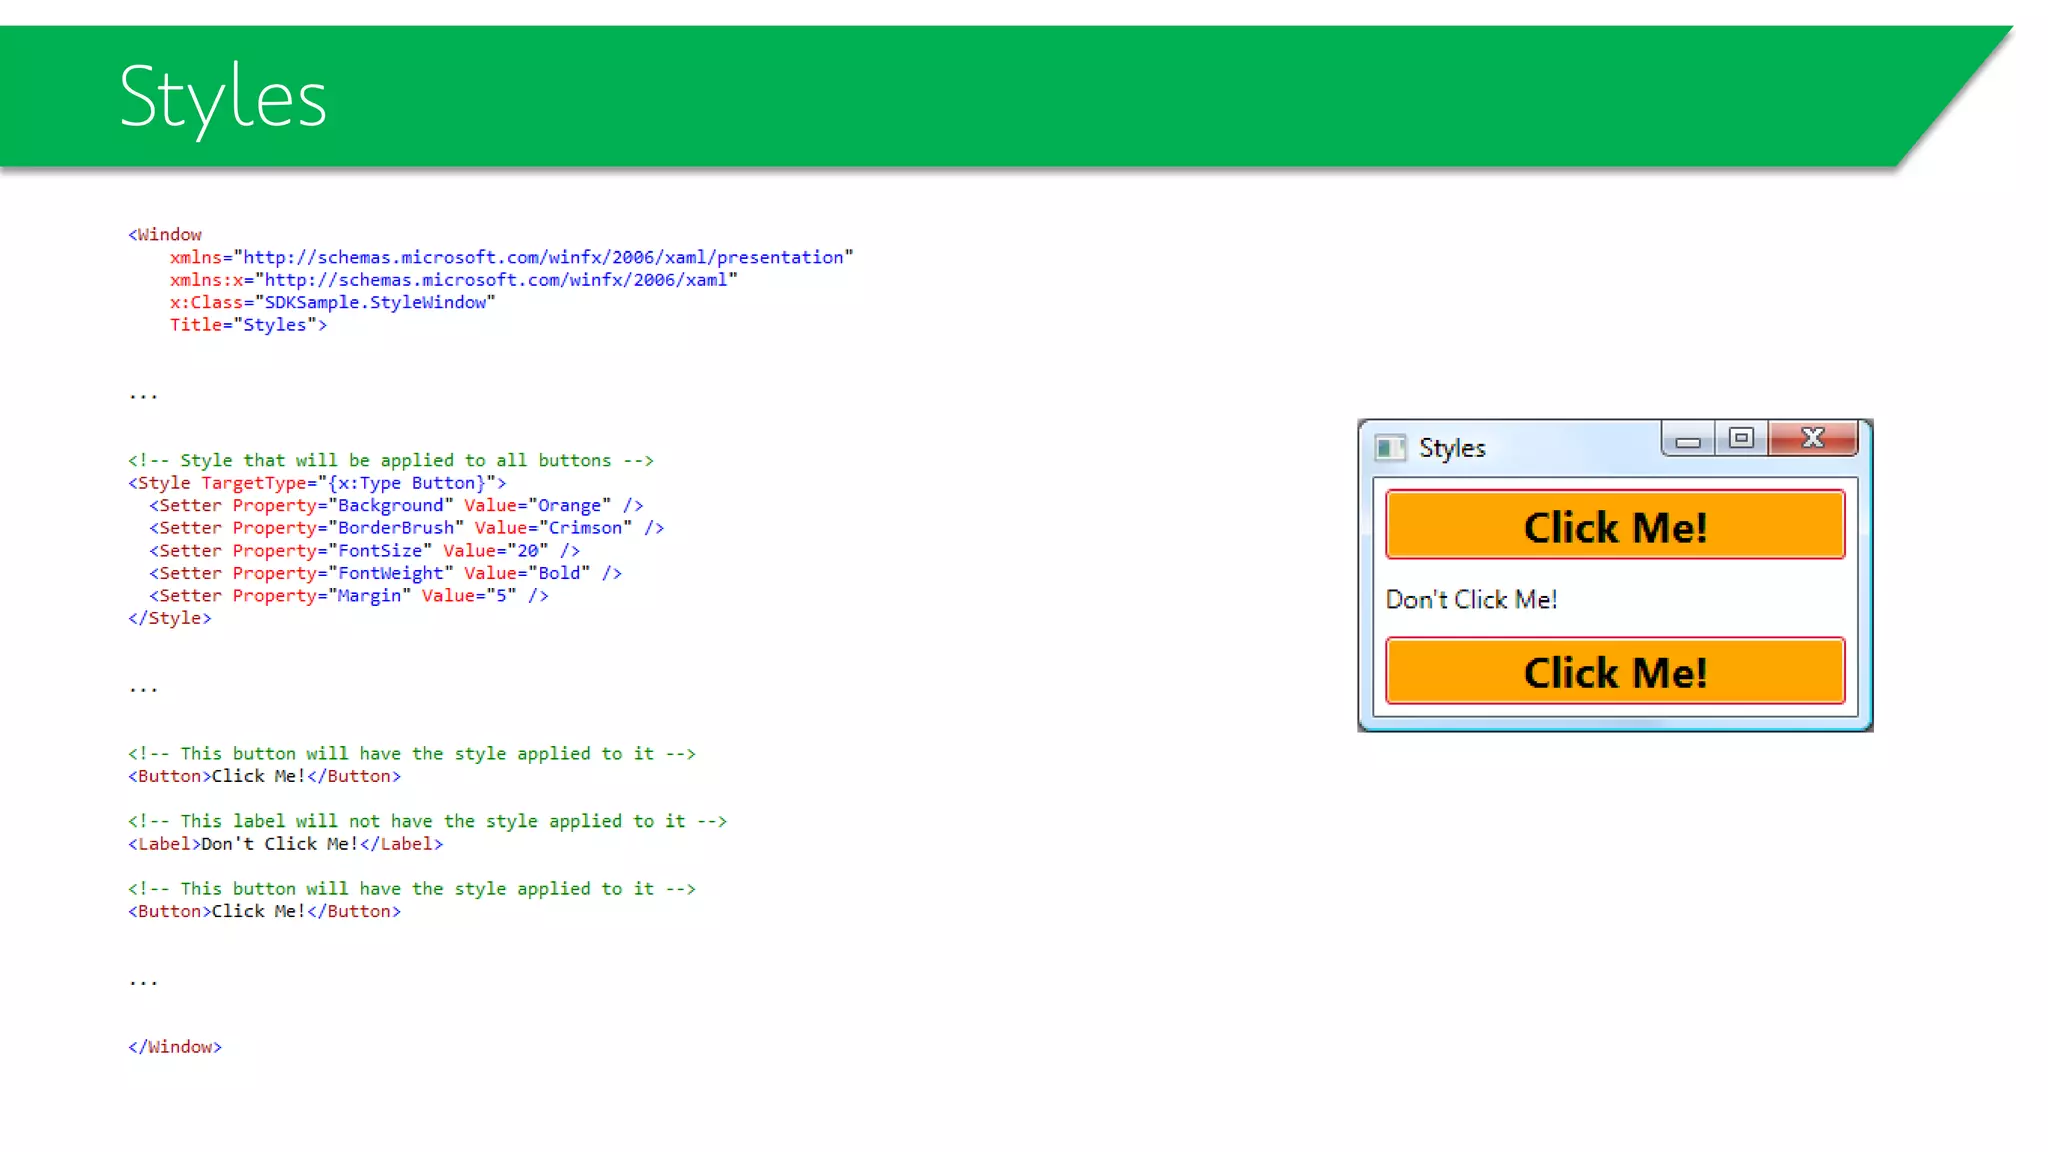Screen dimensions: 2048x1152
Task: Close the Styles sample window
Action: coord(1813,438)
